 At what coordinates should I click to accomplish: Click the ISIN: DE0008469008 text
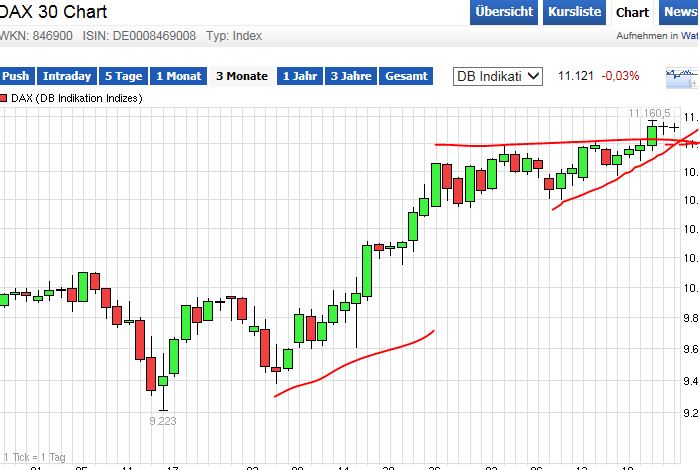point(139,36)
